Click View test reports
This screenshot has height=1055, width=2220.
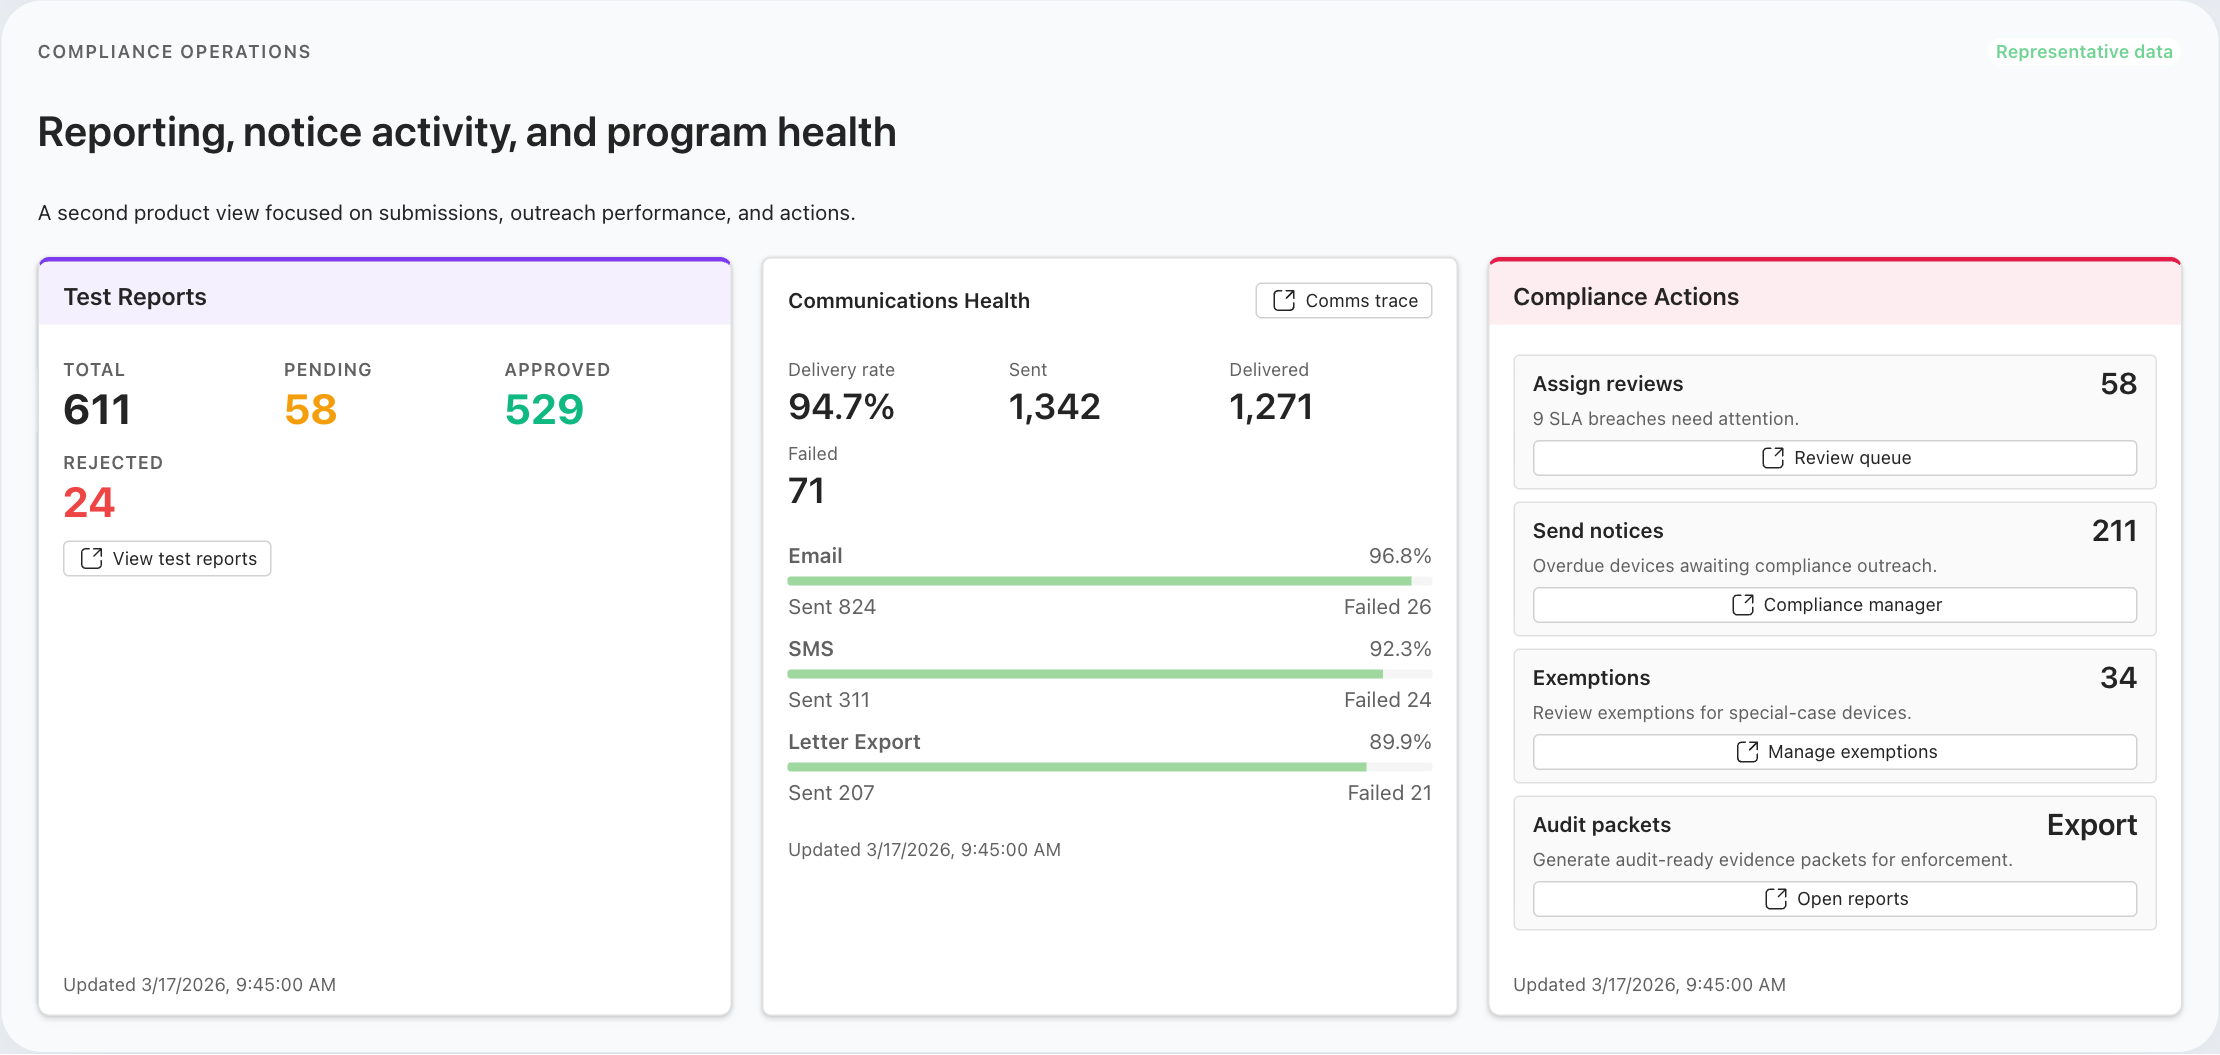tap(166, 558)
